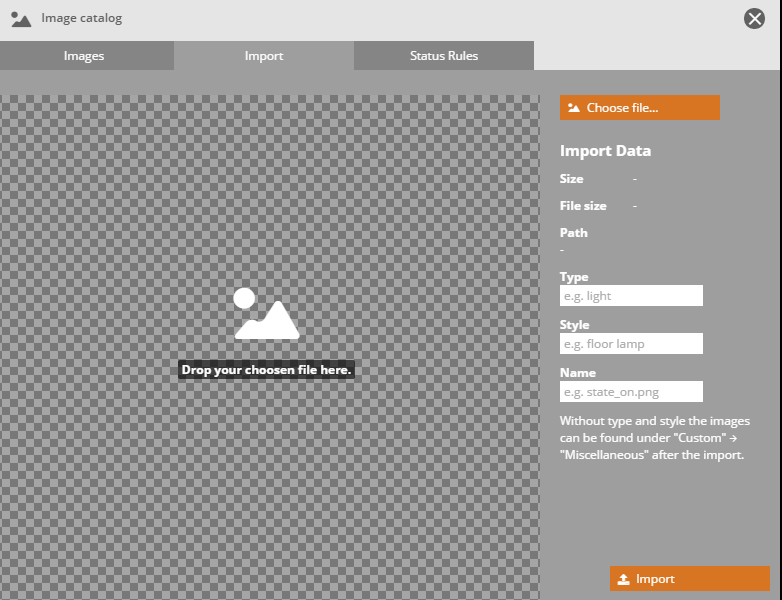
Task: Close the Image catalog dialog
Action: pos(754,19)
